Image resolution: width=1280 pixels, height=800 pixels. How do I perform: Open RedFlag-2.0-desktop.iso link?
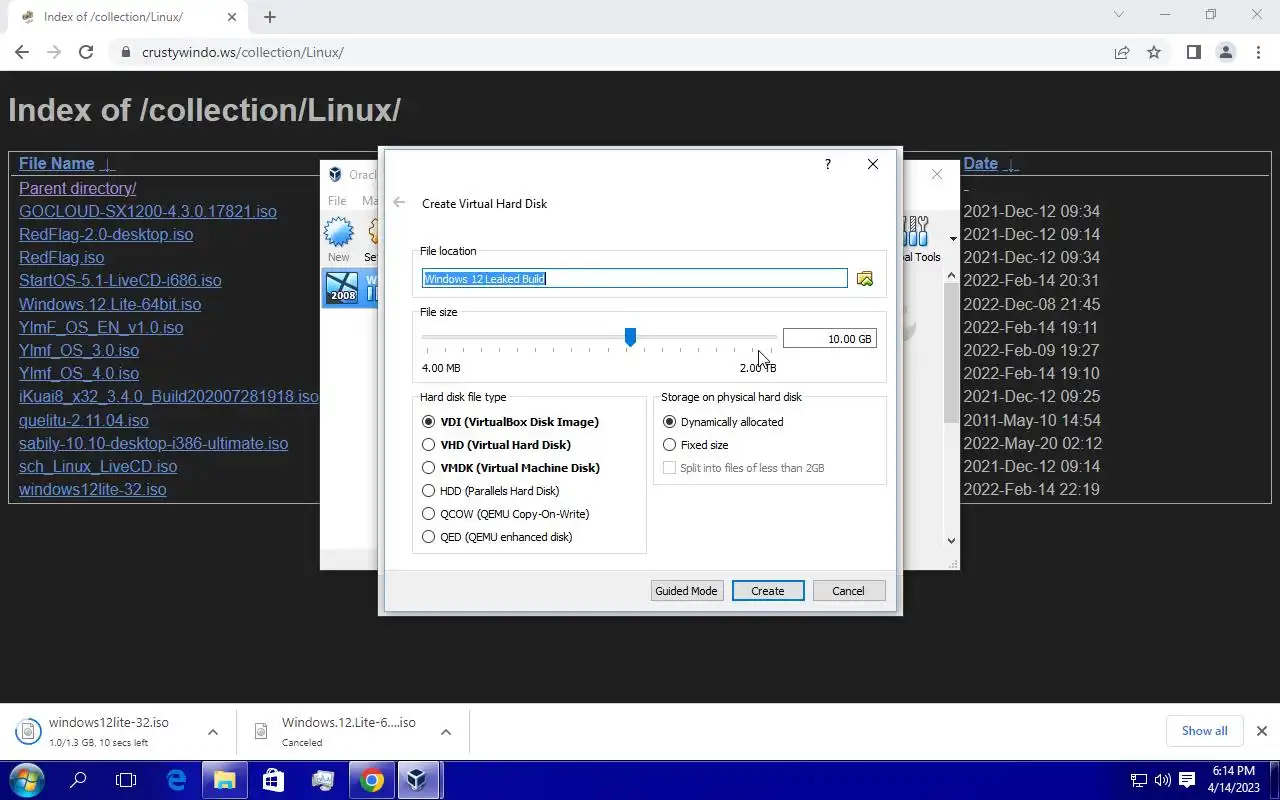pyautogui.click(x=106, y=234)
